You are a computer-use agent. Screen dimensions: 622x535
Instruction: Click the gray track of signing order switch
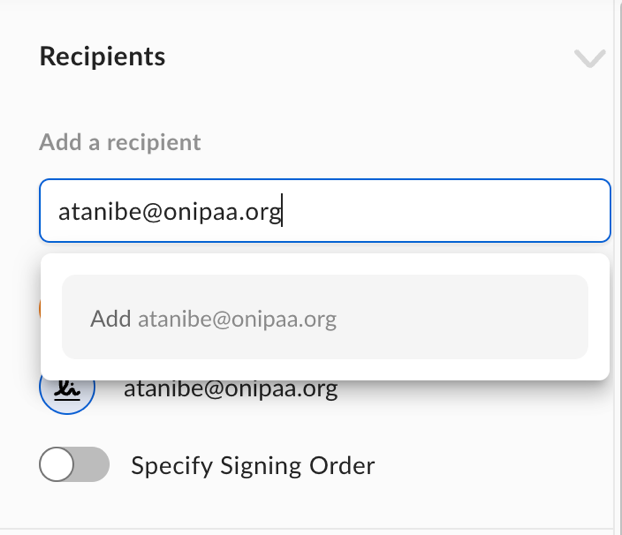92,464
